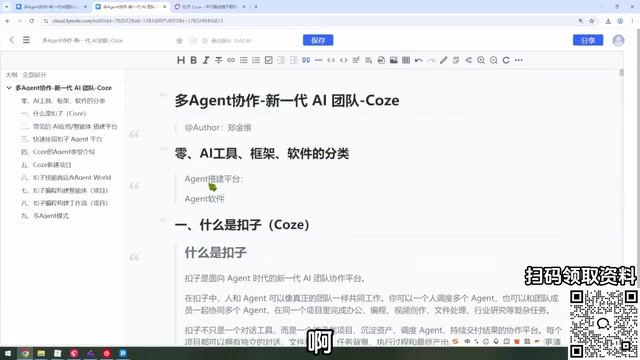Zoom out the editor view
The height and width of the screenshot is (360, 640).
click(x=493, y=60)
